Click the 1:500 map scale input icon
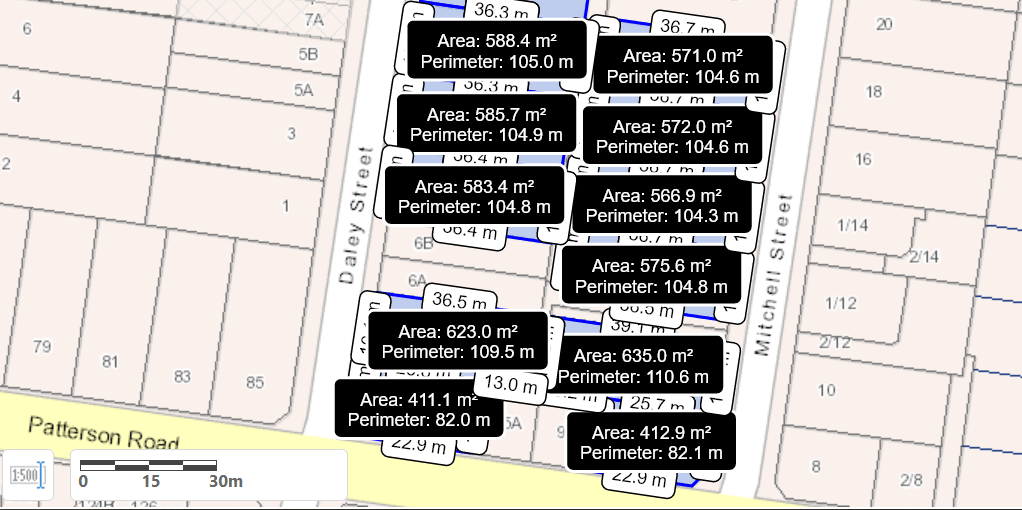Screen dimensions: 1022x510 point(27,474)
